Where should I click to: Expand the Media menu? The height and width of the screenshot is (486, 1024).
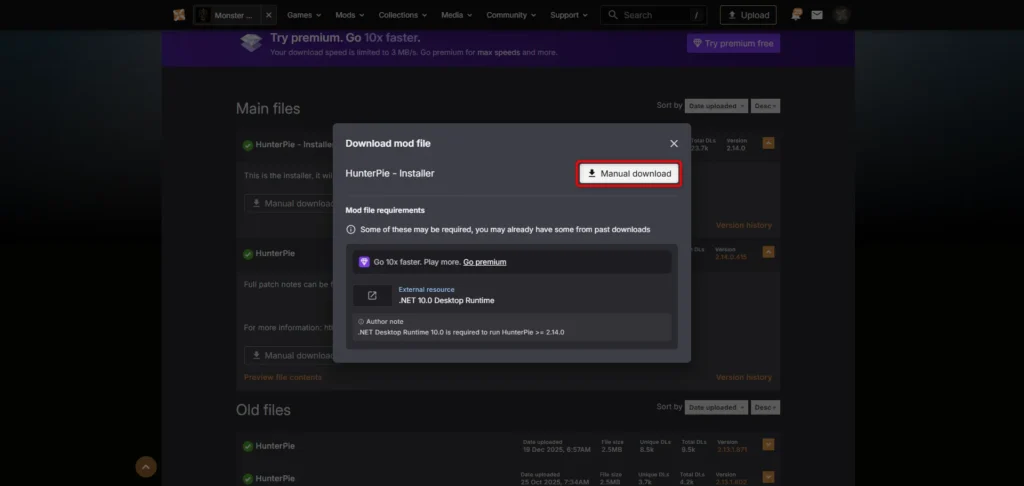[x=456, y=15]
